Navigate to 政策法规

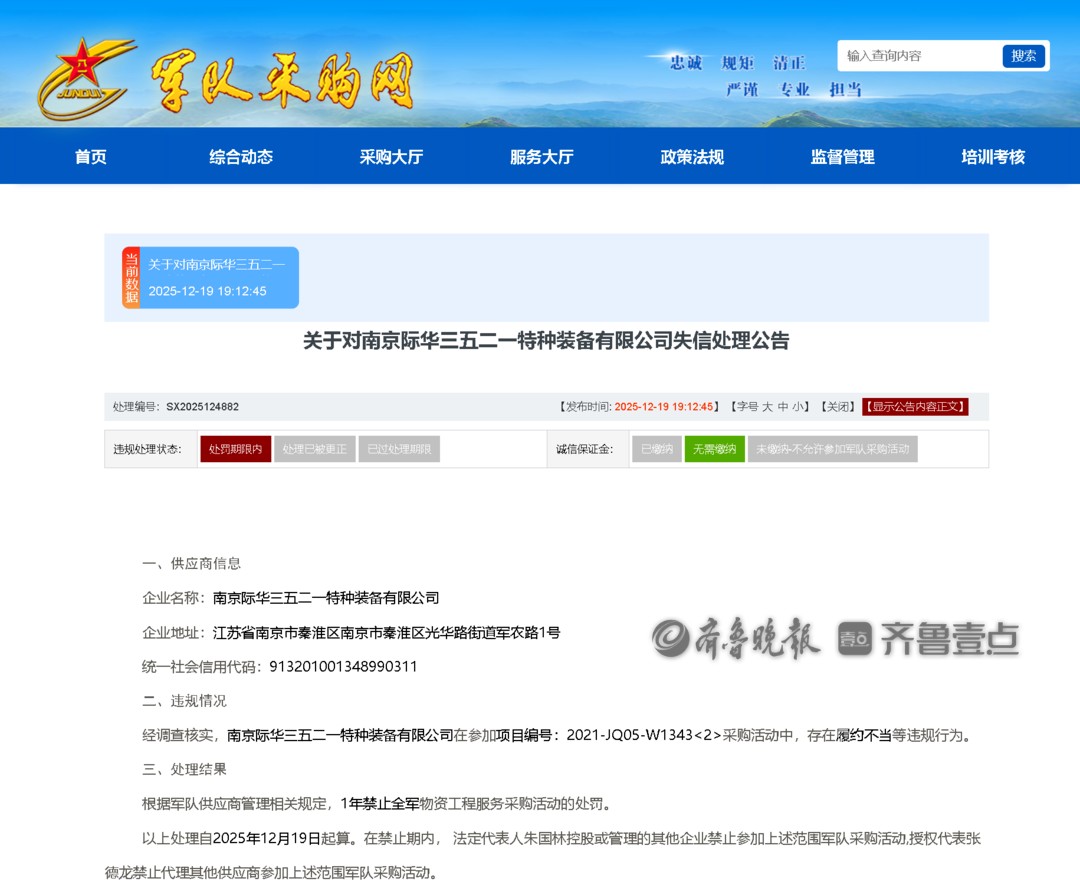click(x=692, y=157)
